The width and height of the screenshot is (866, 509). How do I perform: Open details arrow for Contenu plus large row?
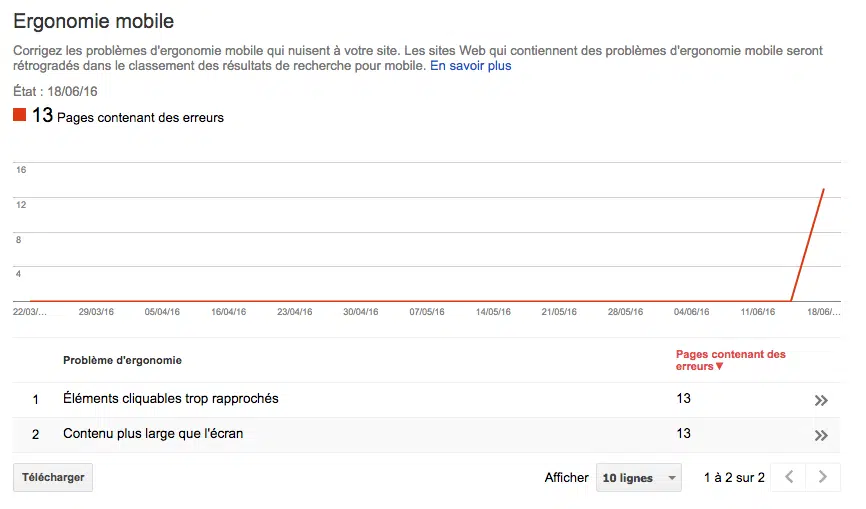pyautogui.click(x=821, y=435)
